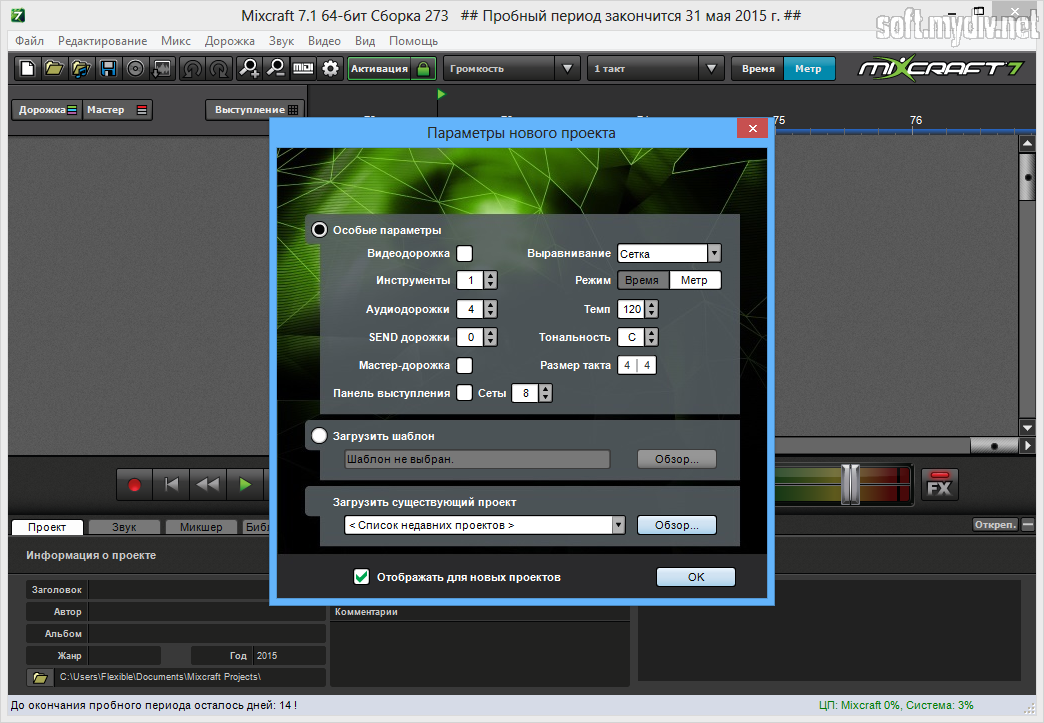Zoom in with the magnifier plus icon
This screenshot has height=723, width=1044.
[250, 69]
